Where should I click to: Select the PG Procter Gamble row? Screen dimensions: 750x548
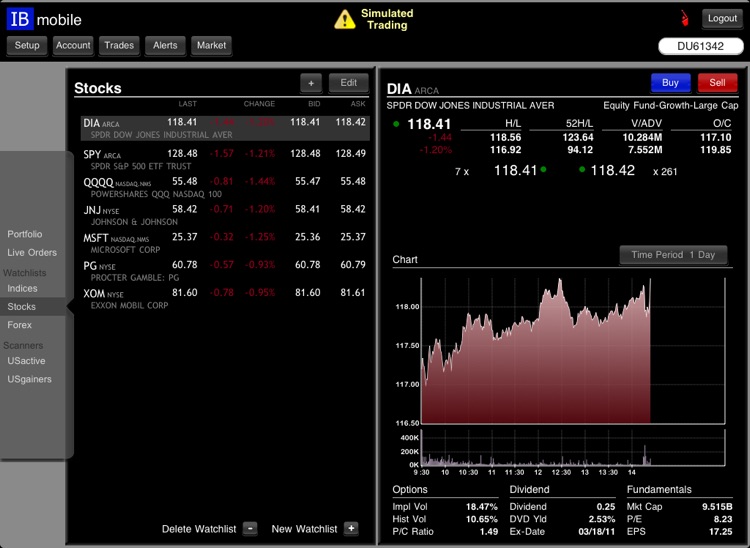(x=225, y=271)
